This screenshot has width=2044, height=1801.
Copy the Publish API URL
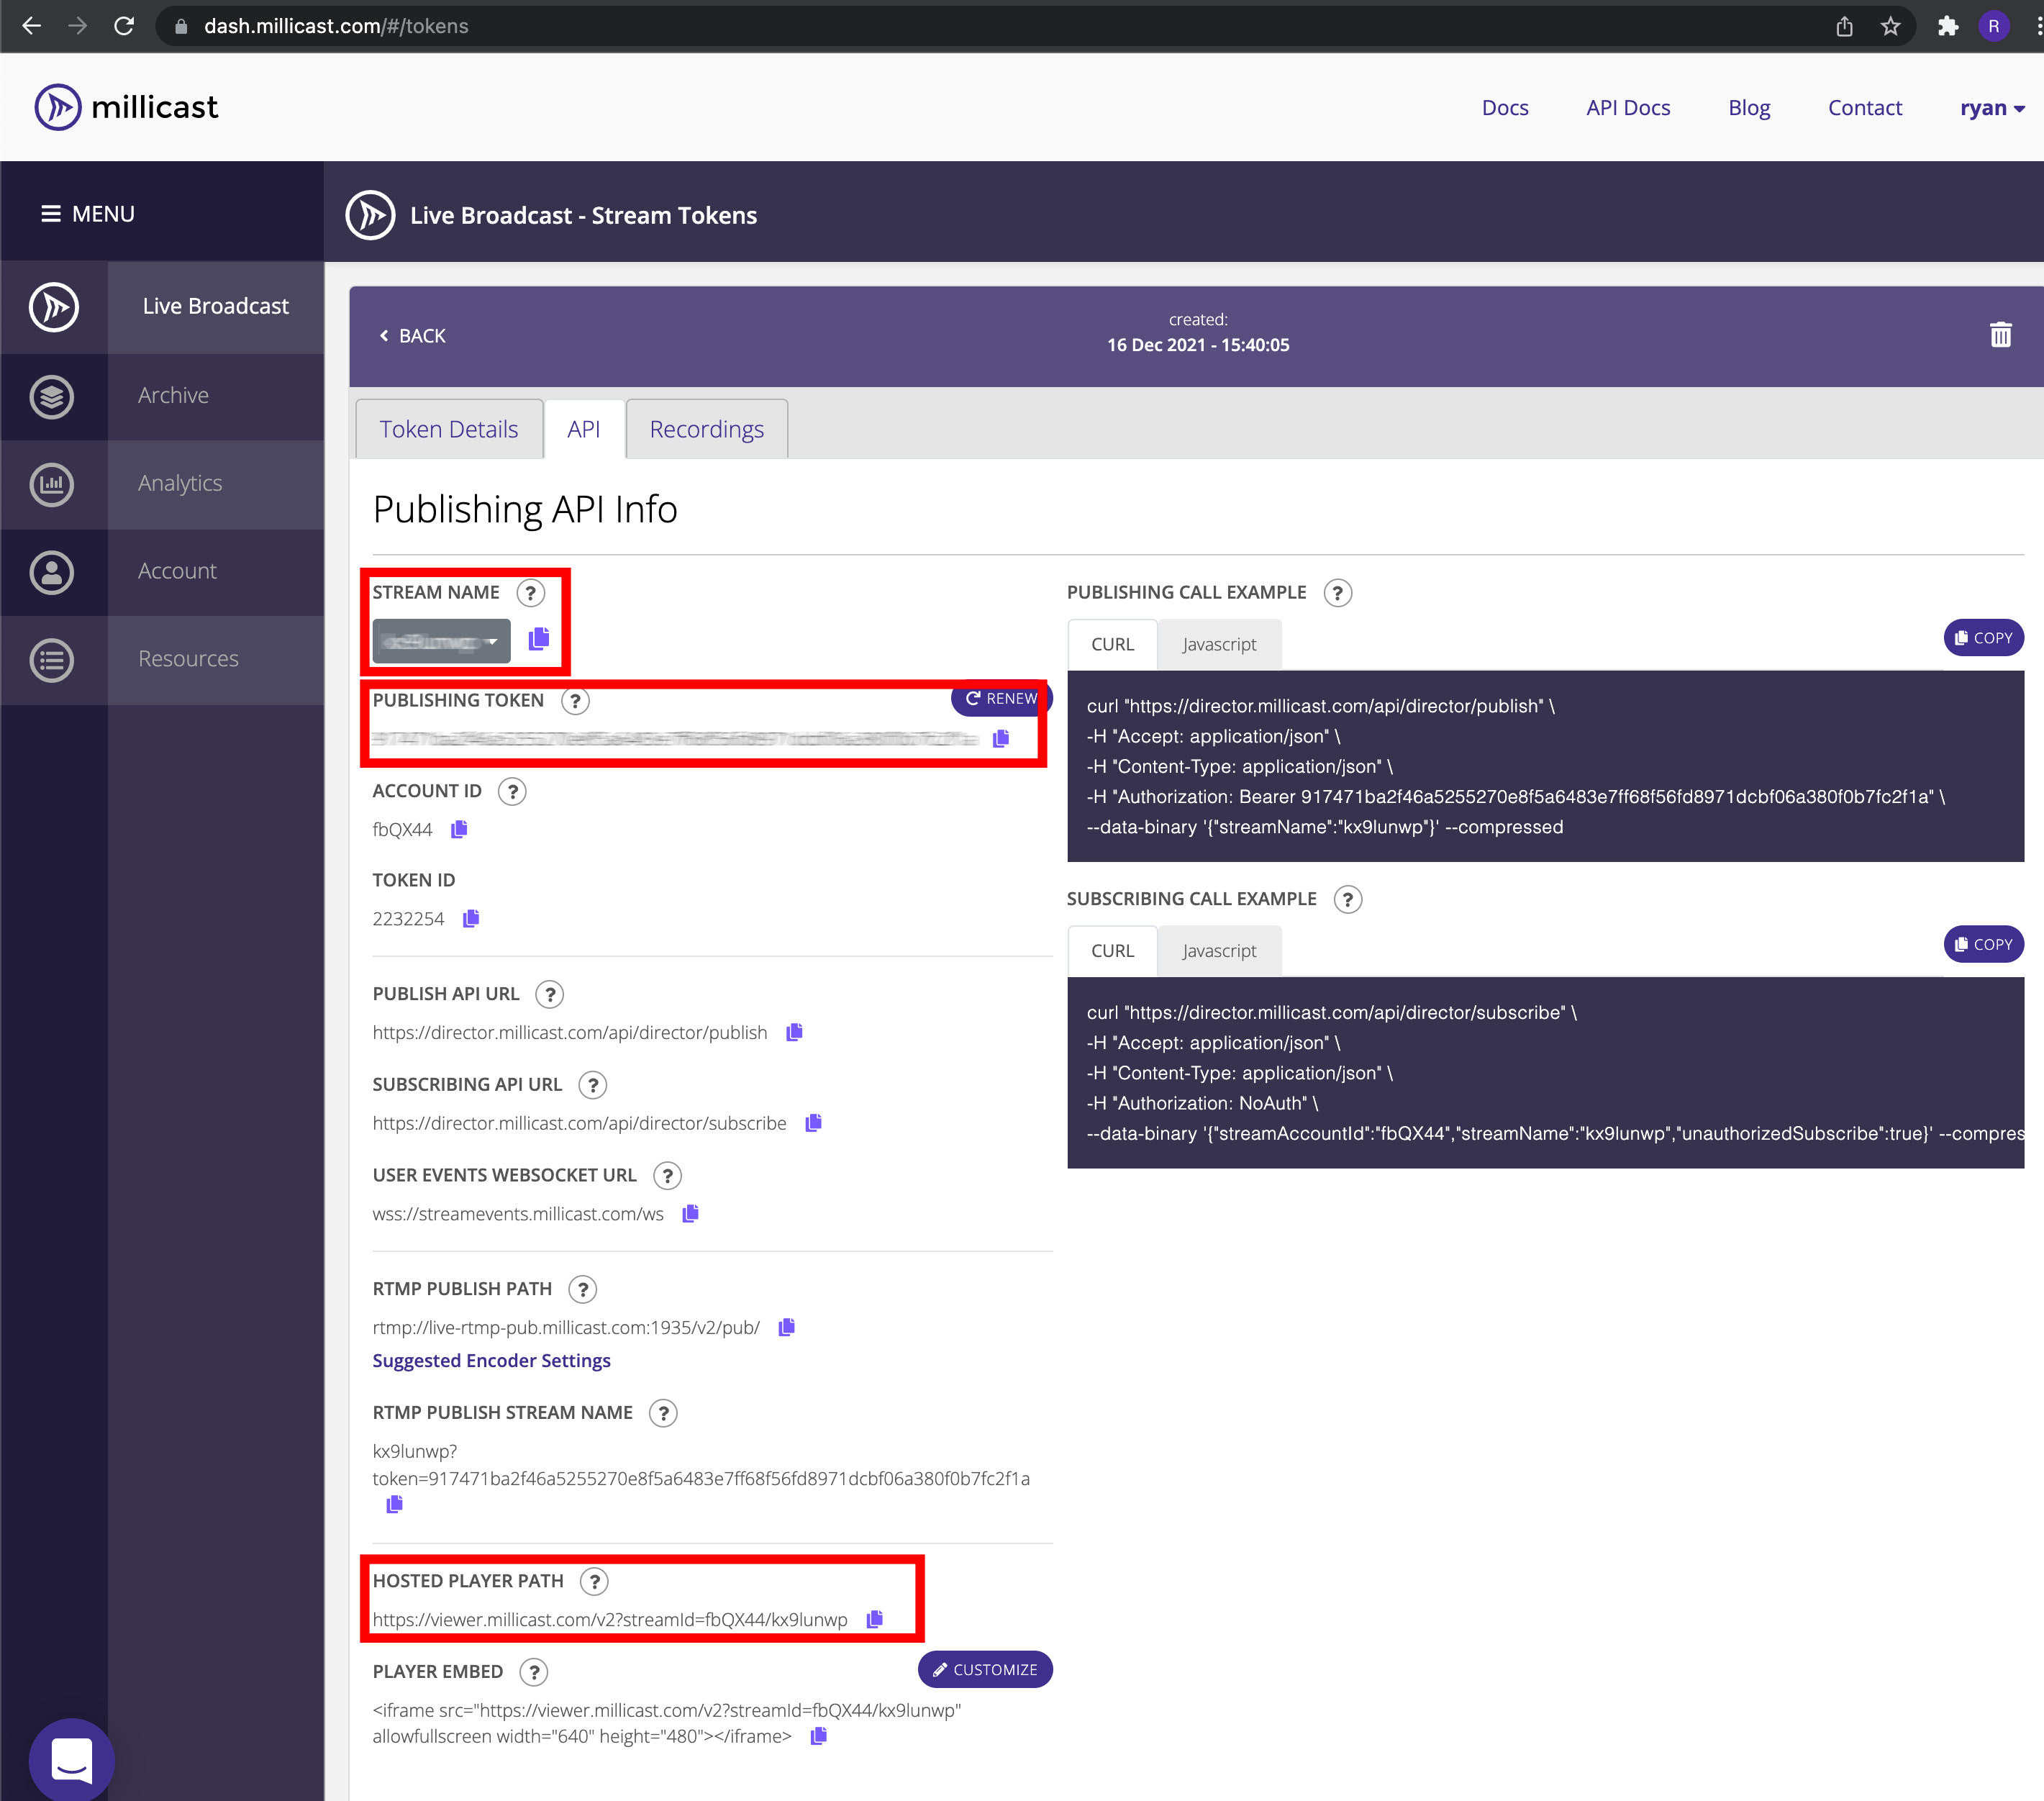point(794,1032)
